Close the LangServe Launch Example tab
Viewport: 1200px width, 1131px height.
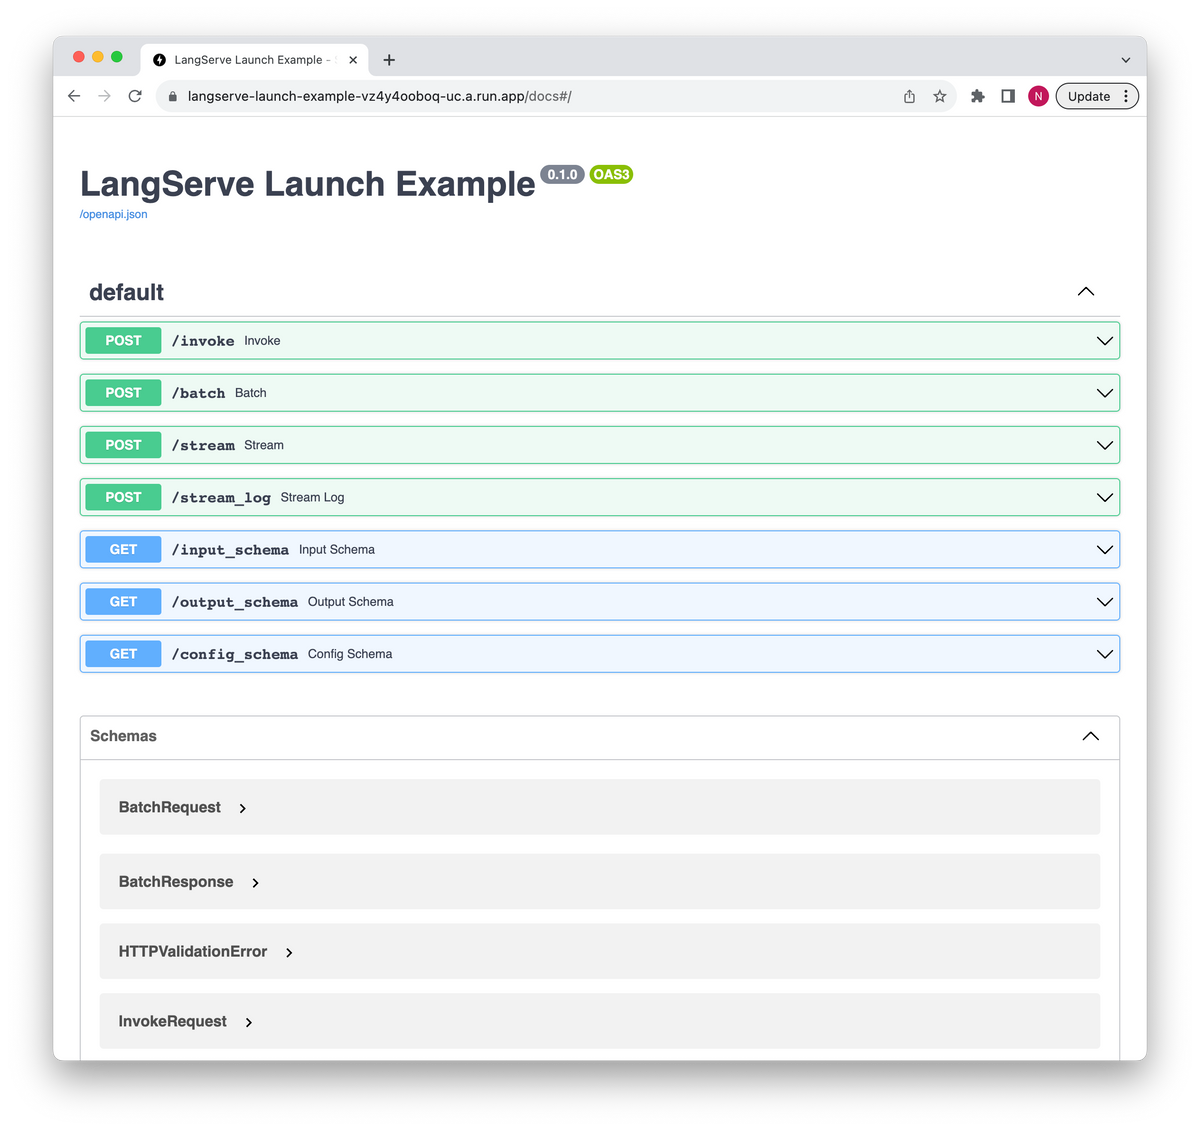tap(353, 60)
